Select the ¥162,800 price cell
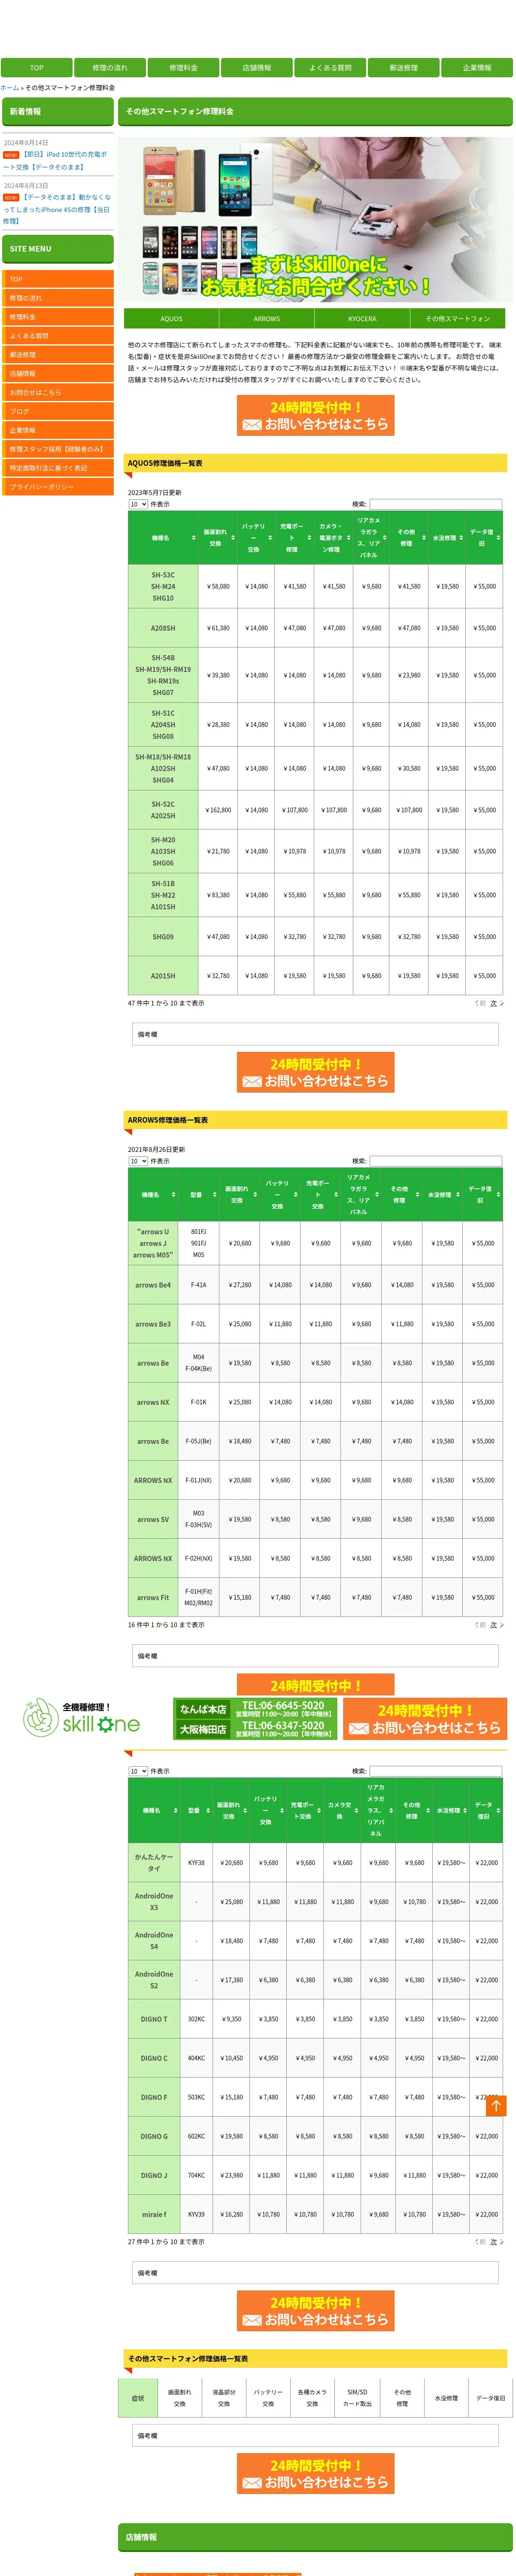This screenshot has height=2576, width=516. pyautogui.click(x=218, y=810)
